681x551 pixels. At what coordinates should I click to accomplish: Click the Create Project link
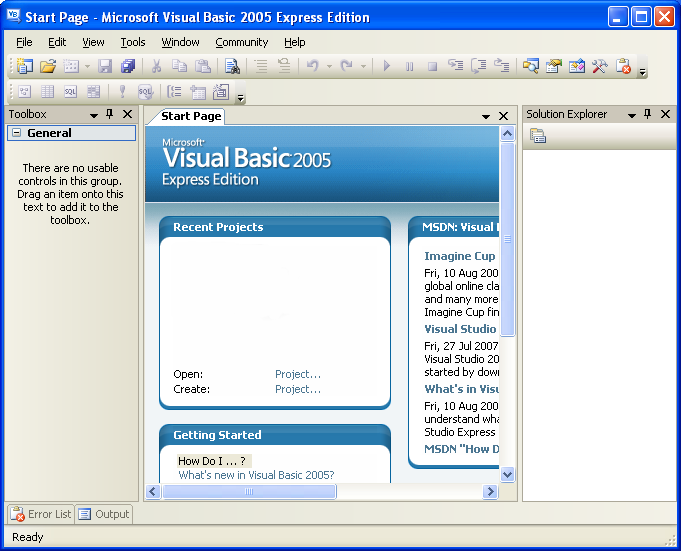tap(298, 389)
